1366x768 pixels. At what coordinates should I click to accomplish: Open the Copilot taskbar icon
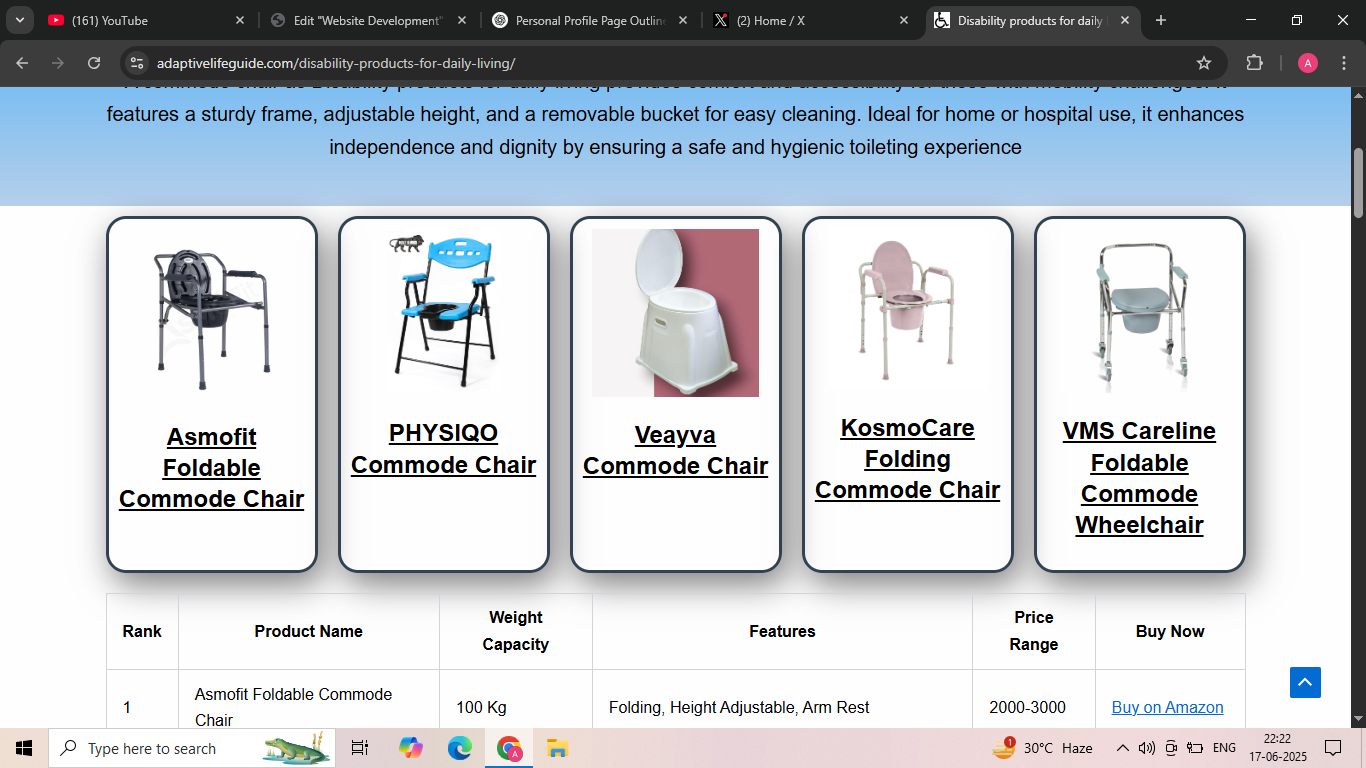(410, 748)
